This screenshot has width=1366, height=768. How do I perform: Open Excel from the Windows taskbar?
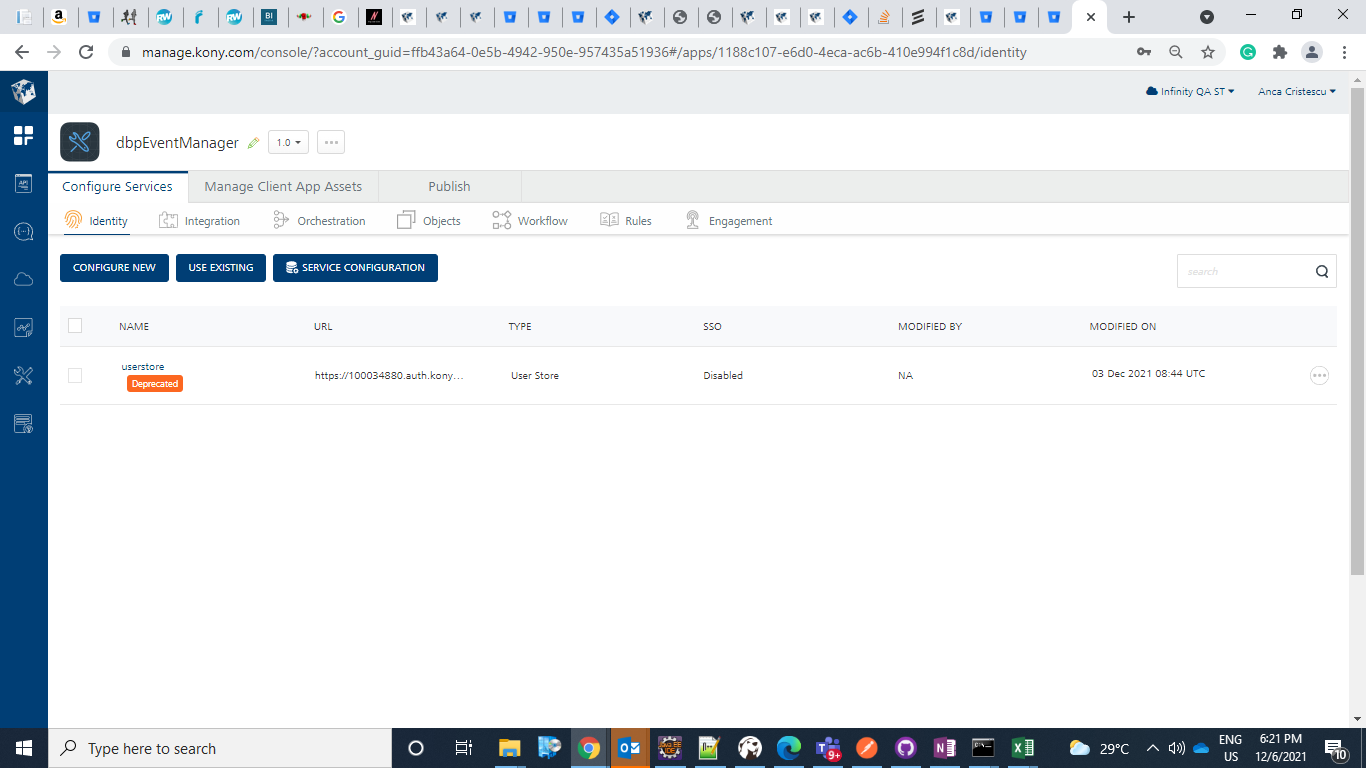point(1022,748)
